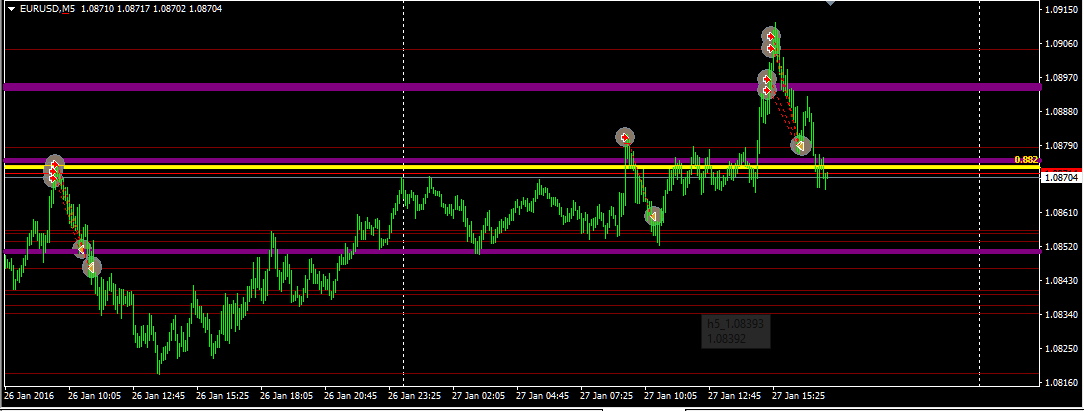Select the second sell arrow just under the peak's top arrow
This screenshot has height=411, width=1084.
click(772, 48)
